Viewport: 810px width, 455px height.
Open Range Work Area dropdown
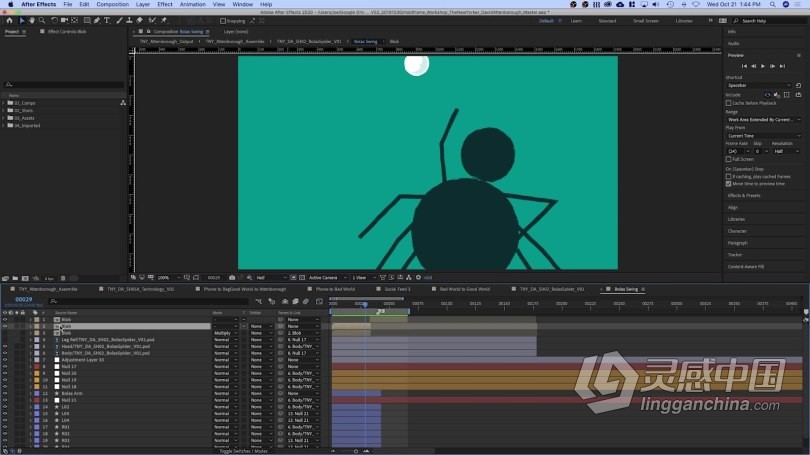click(x=764, y=120)
